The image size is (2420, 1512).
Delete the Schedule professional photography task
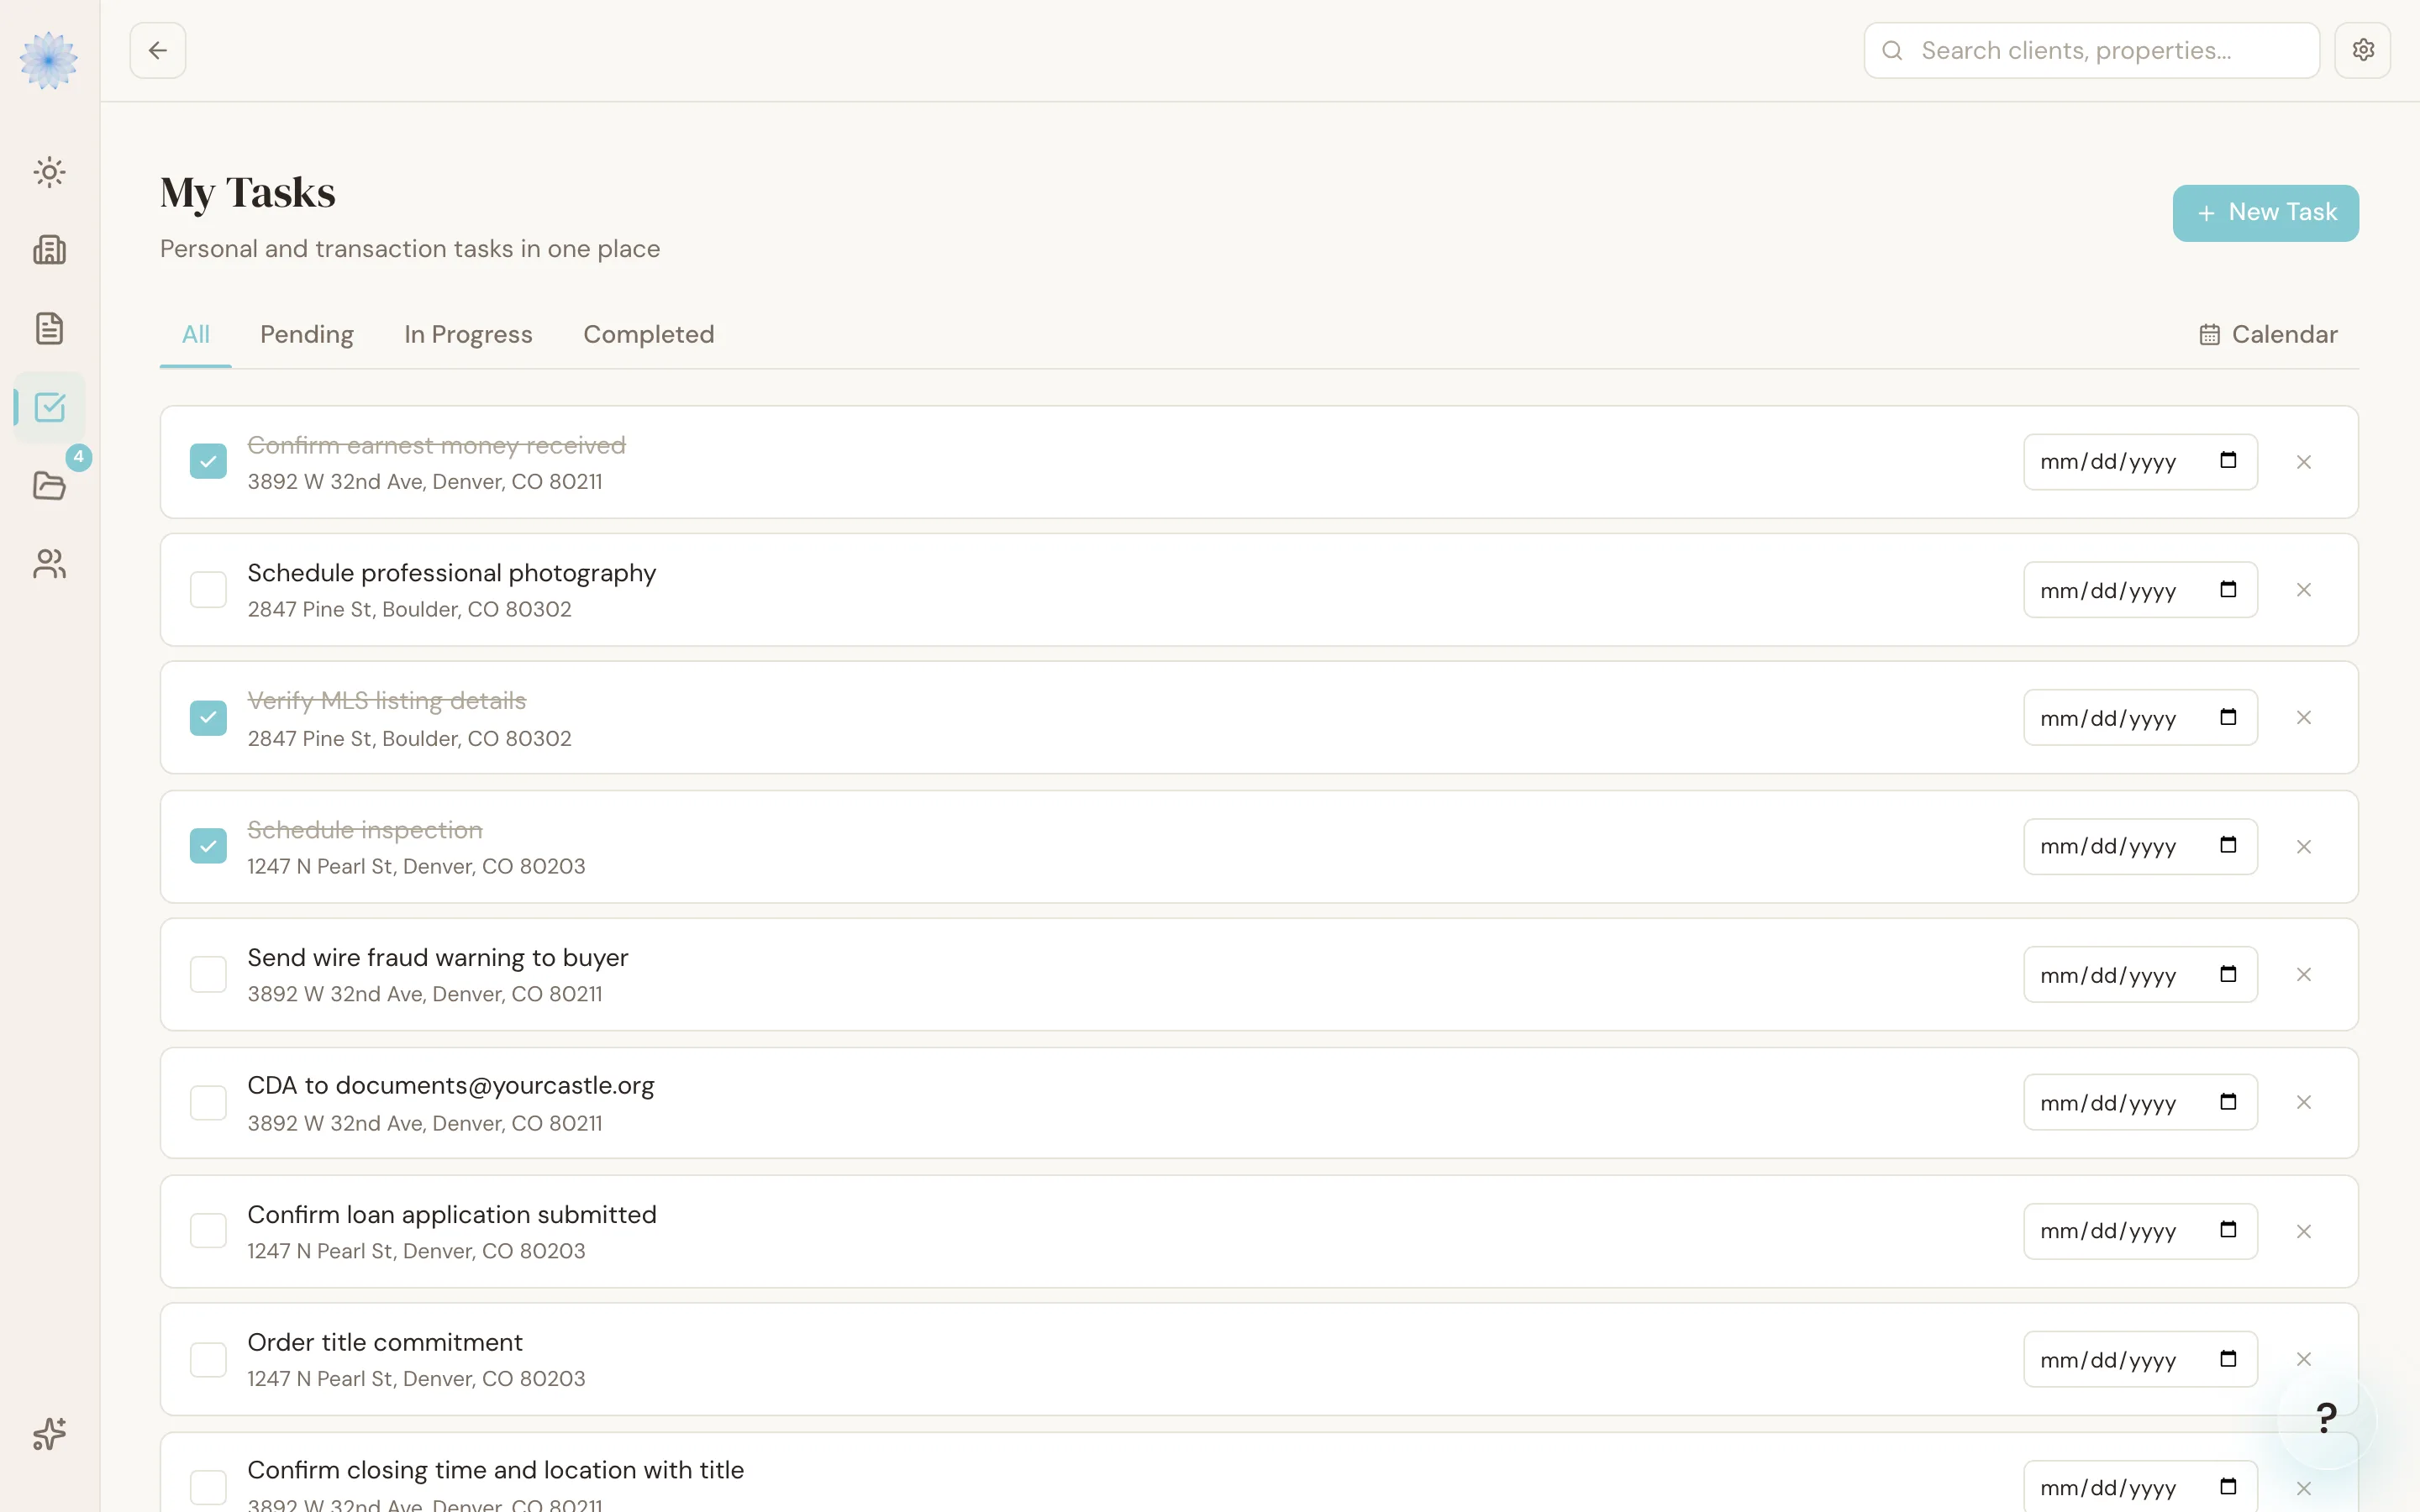click(2304, 590)
